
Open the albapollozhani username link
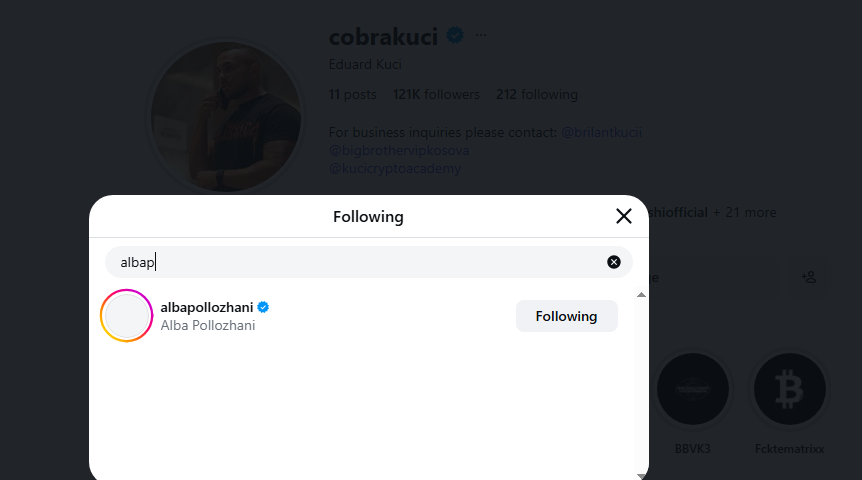click(x=206, y=307)
